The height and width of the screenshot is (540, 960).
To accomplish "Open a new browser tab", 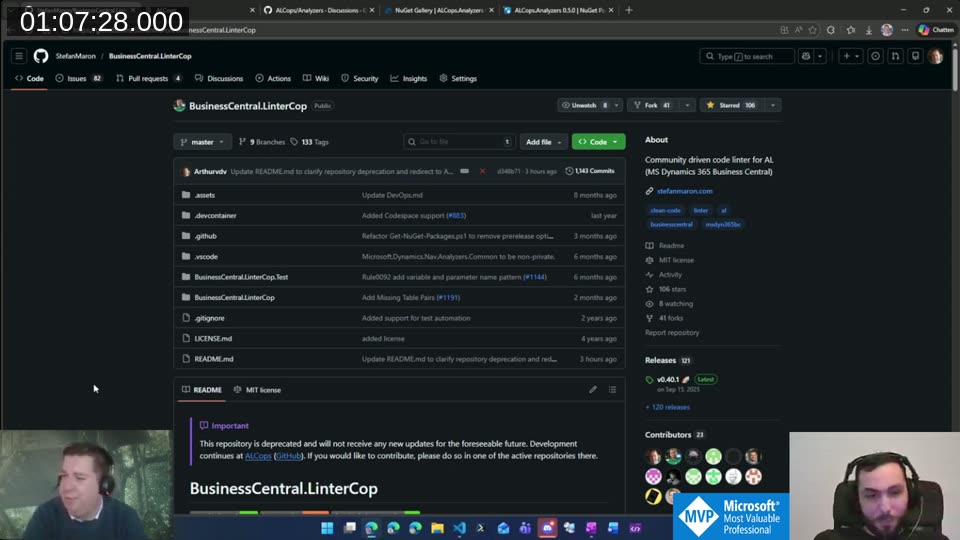I will click(629, 10).
